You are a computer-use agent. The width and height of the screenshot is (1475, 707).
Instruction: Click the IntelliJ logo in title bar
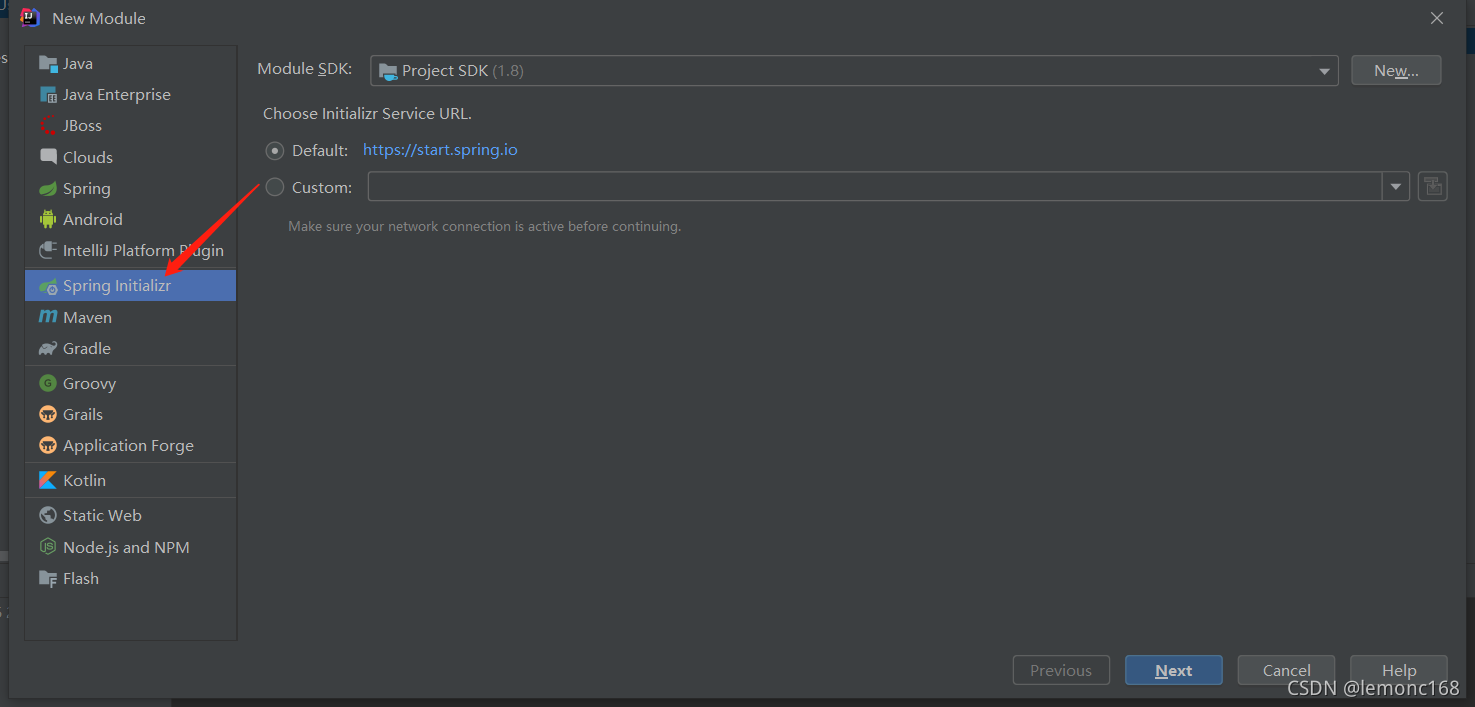click(x=30, y=17)
